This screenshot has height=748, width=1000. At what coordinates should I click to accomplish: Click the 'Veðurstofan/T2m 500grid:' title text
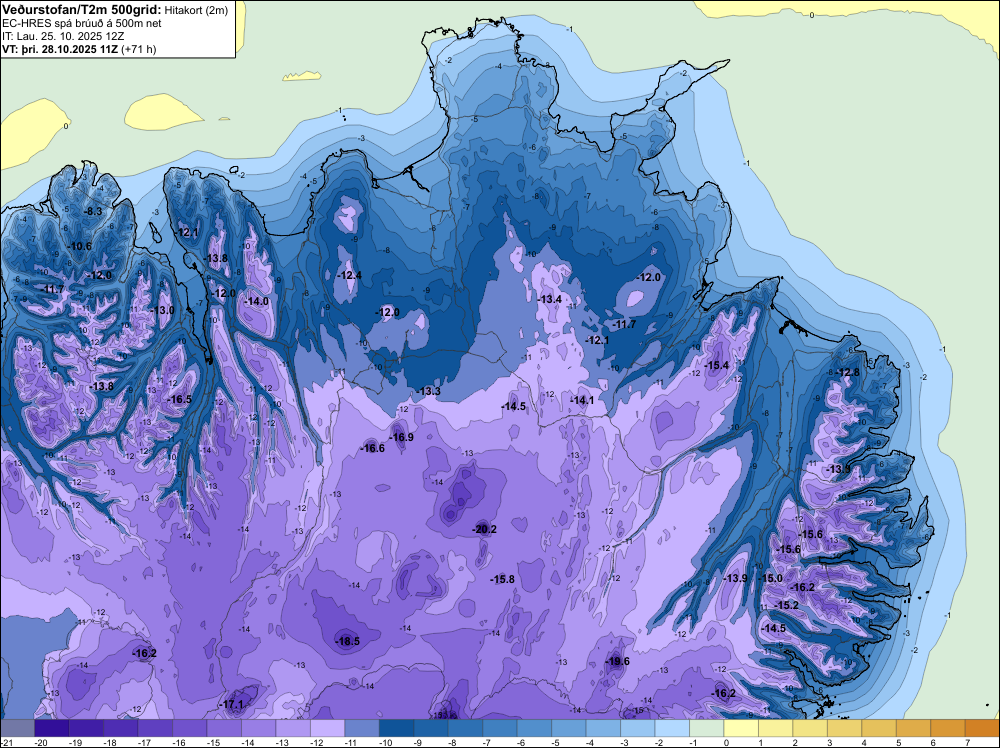point(82,10)
